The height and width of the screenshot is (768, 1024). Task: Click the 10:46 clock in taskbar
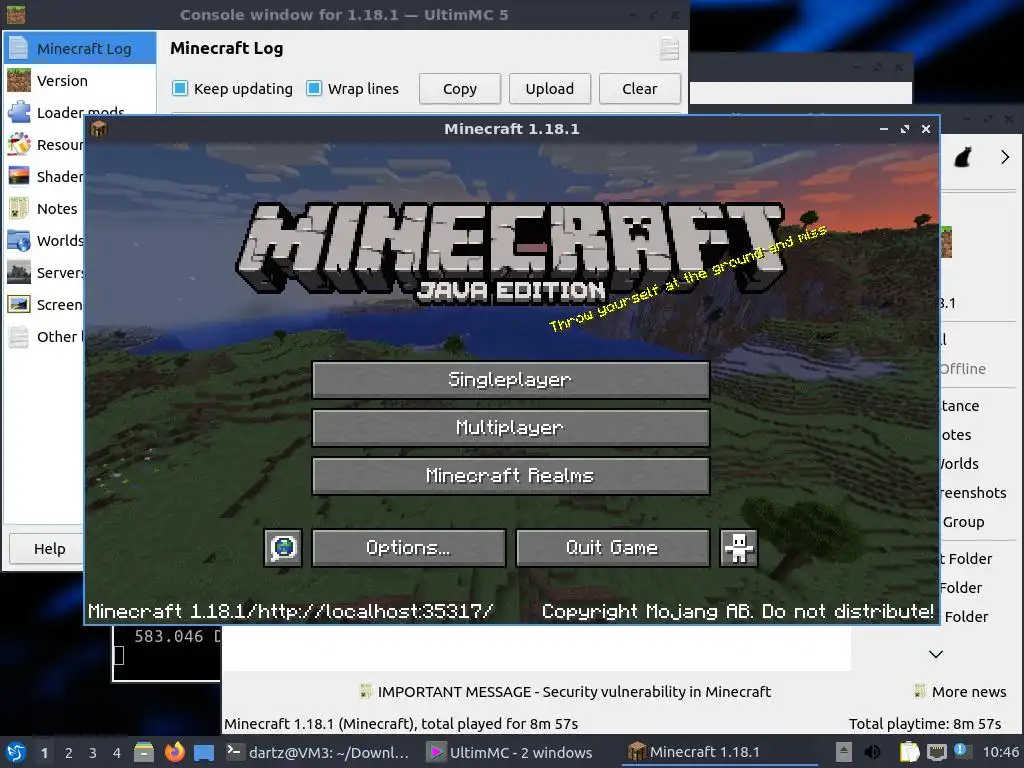pos(1000,752)
